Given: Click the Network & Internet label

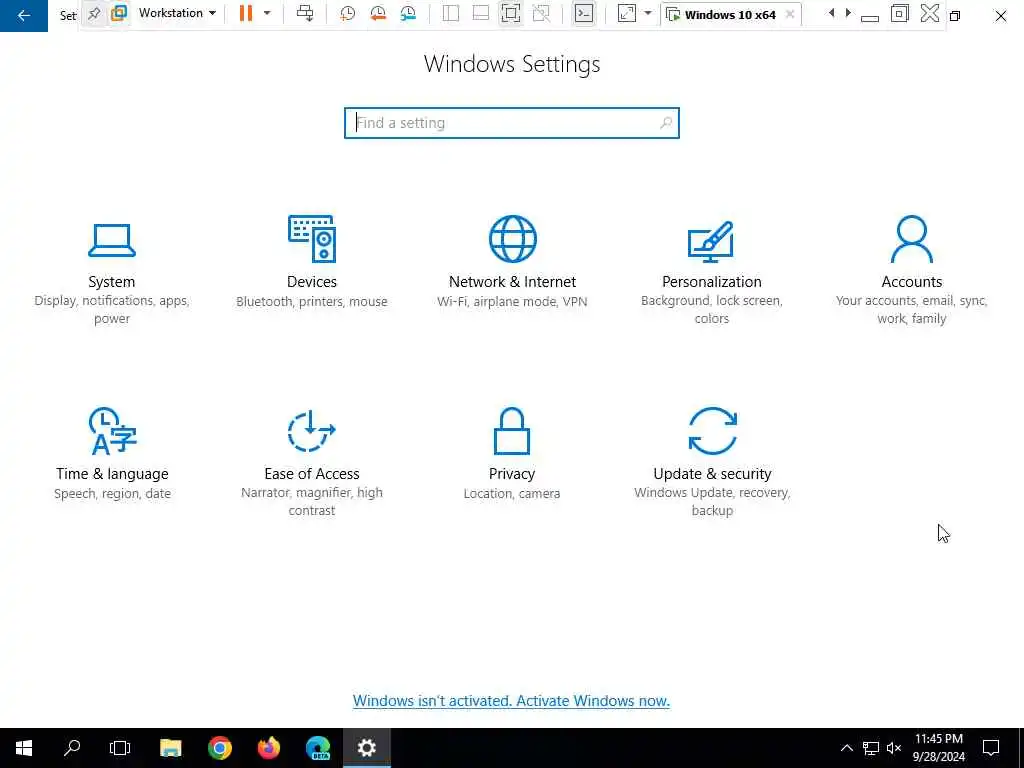Looking at the screenshot, I should point(513,281).
